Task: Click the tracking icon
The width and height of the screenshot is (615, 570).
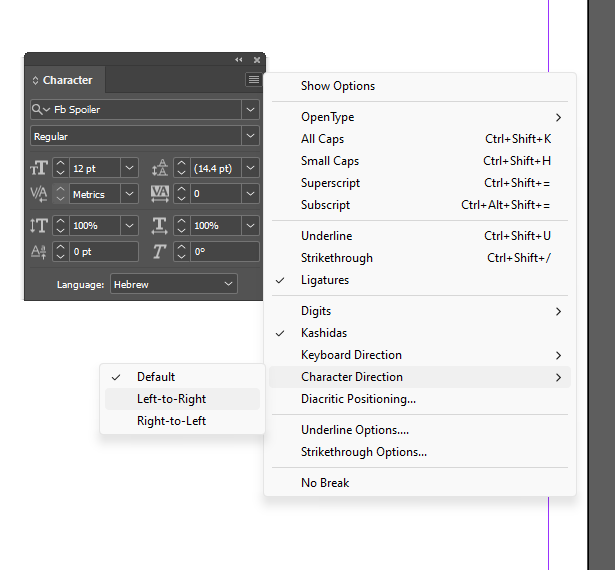Action: (x=160, y=194)
